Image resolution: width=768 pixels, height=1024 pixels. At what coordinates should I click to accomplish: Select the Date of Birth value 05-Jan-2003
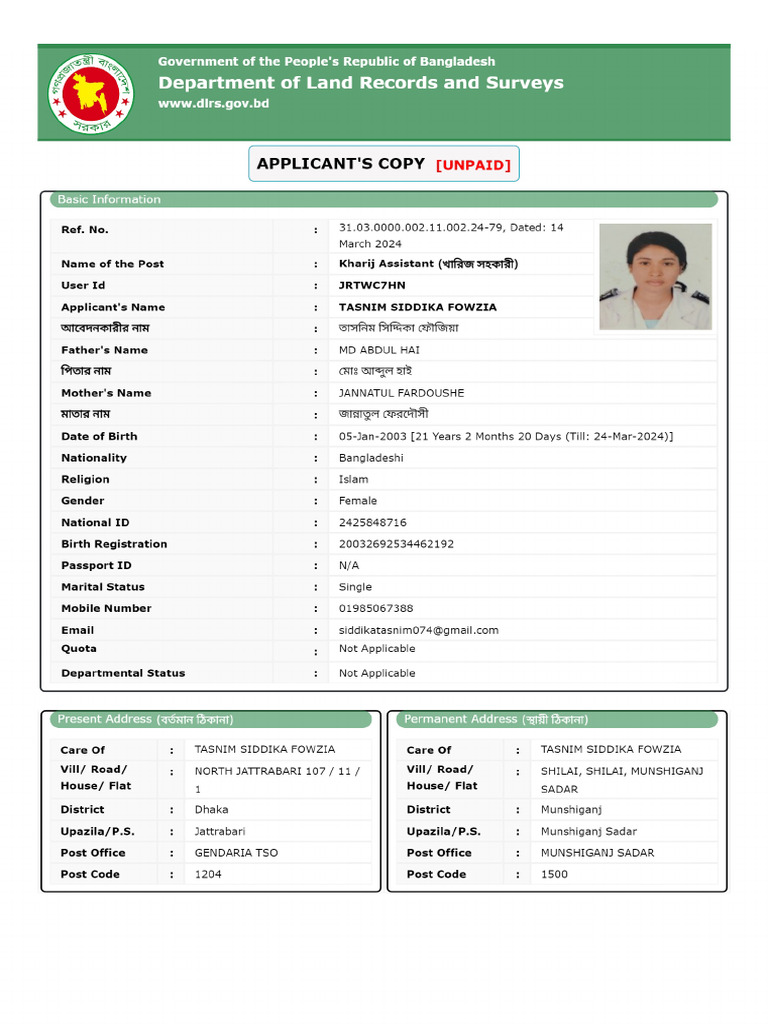pos(372,436)
